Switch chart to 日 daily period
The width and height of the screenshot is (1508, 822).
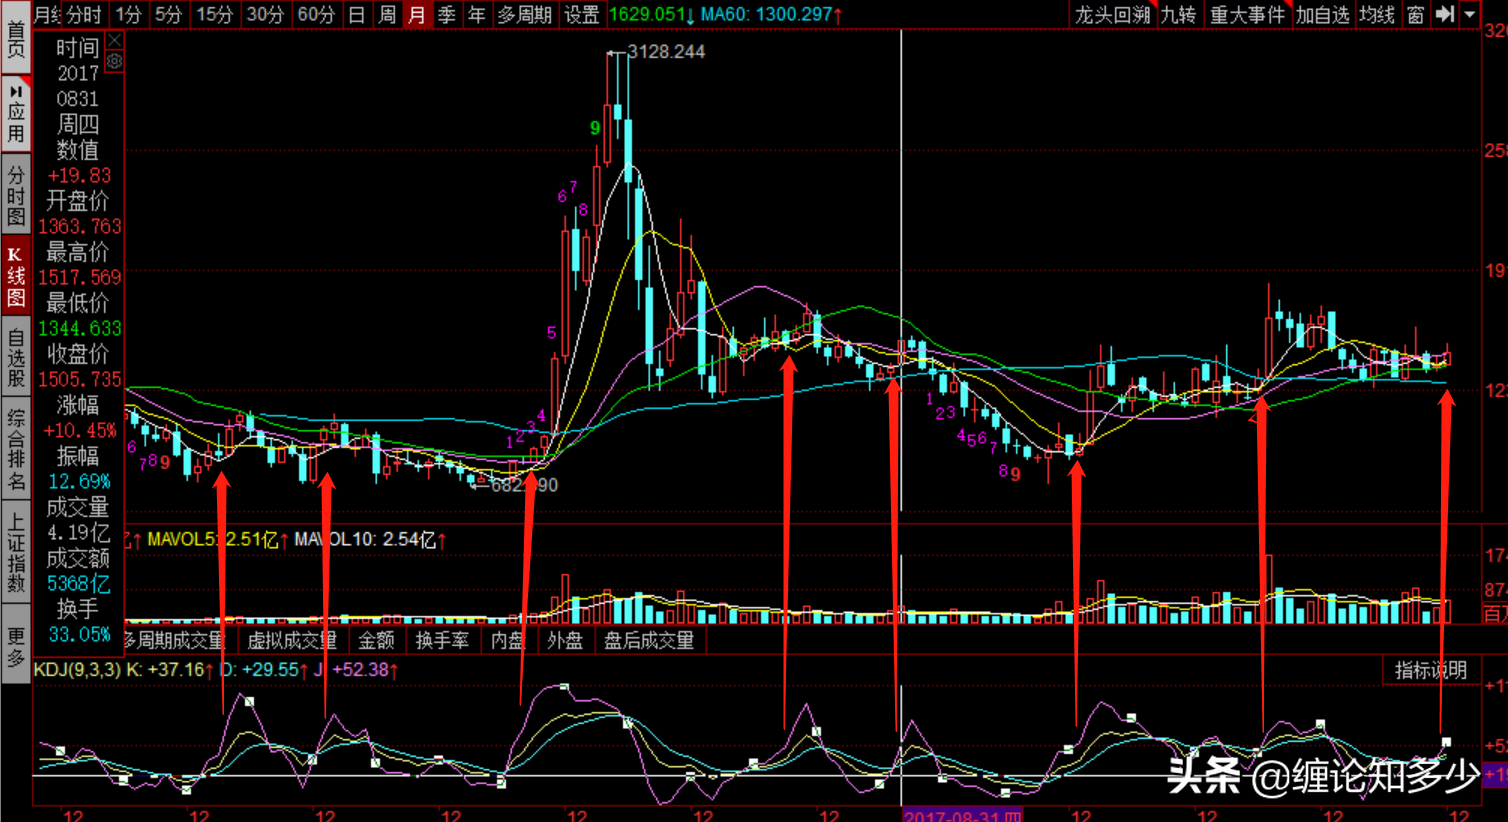click(357, 14)
